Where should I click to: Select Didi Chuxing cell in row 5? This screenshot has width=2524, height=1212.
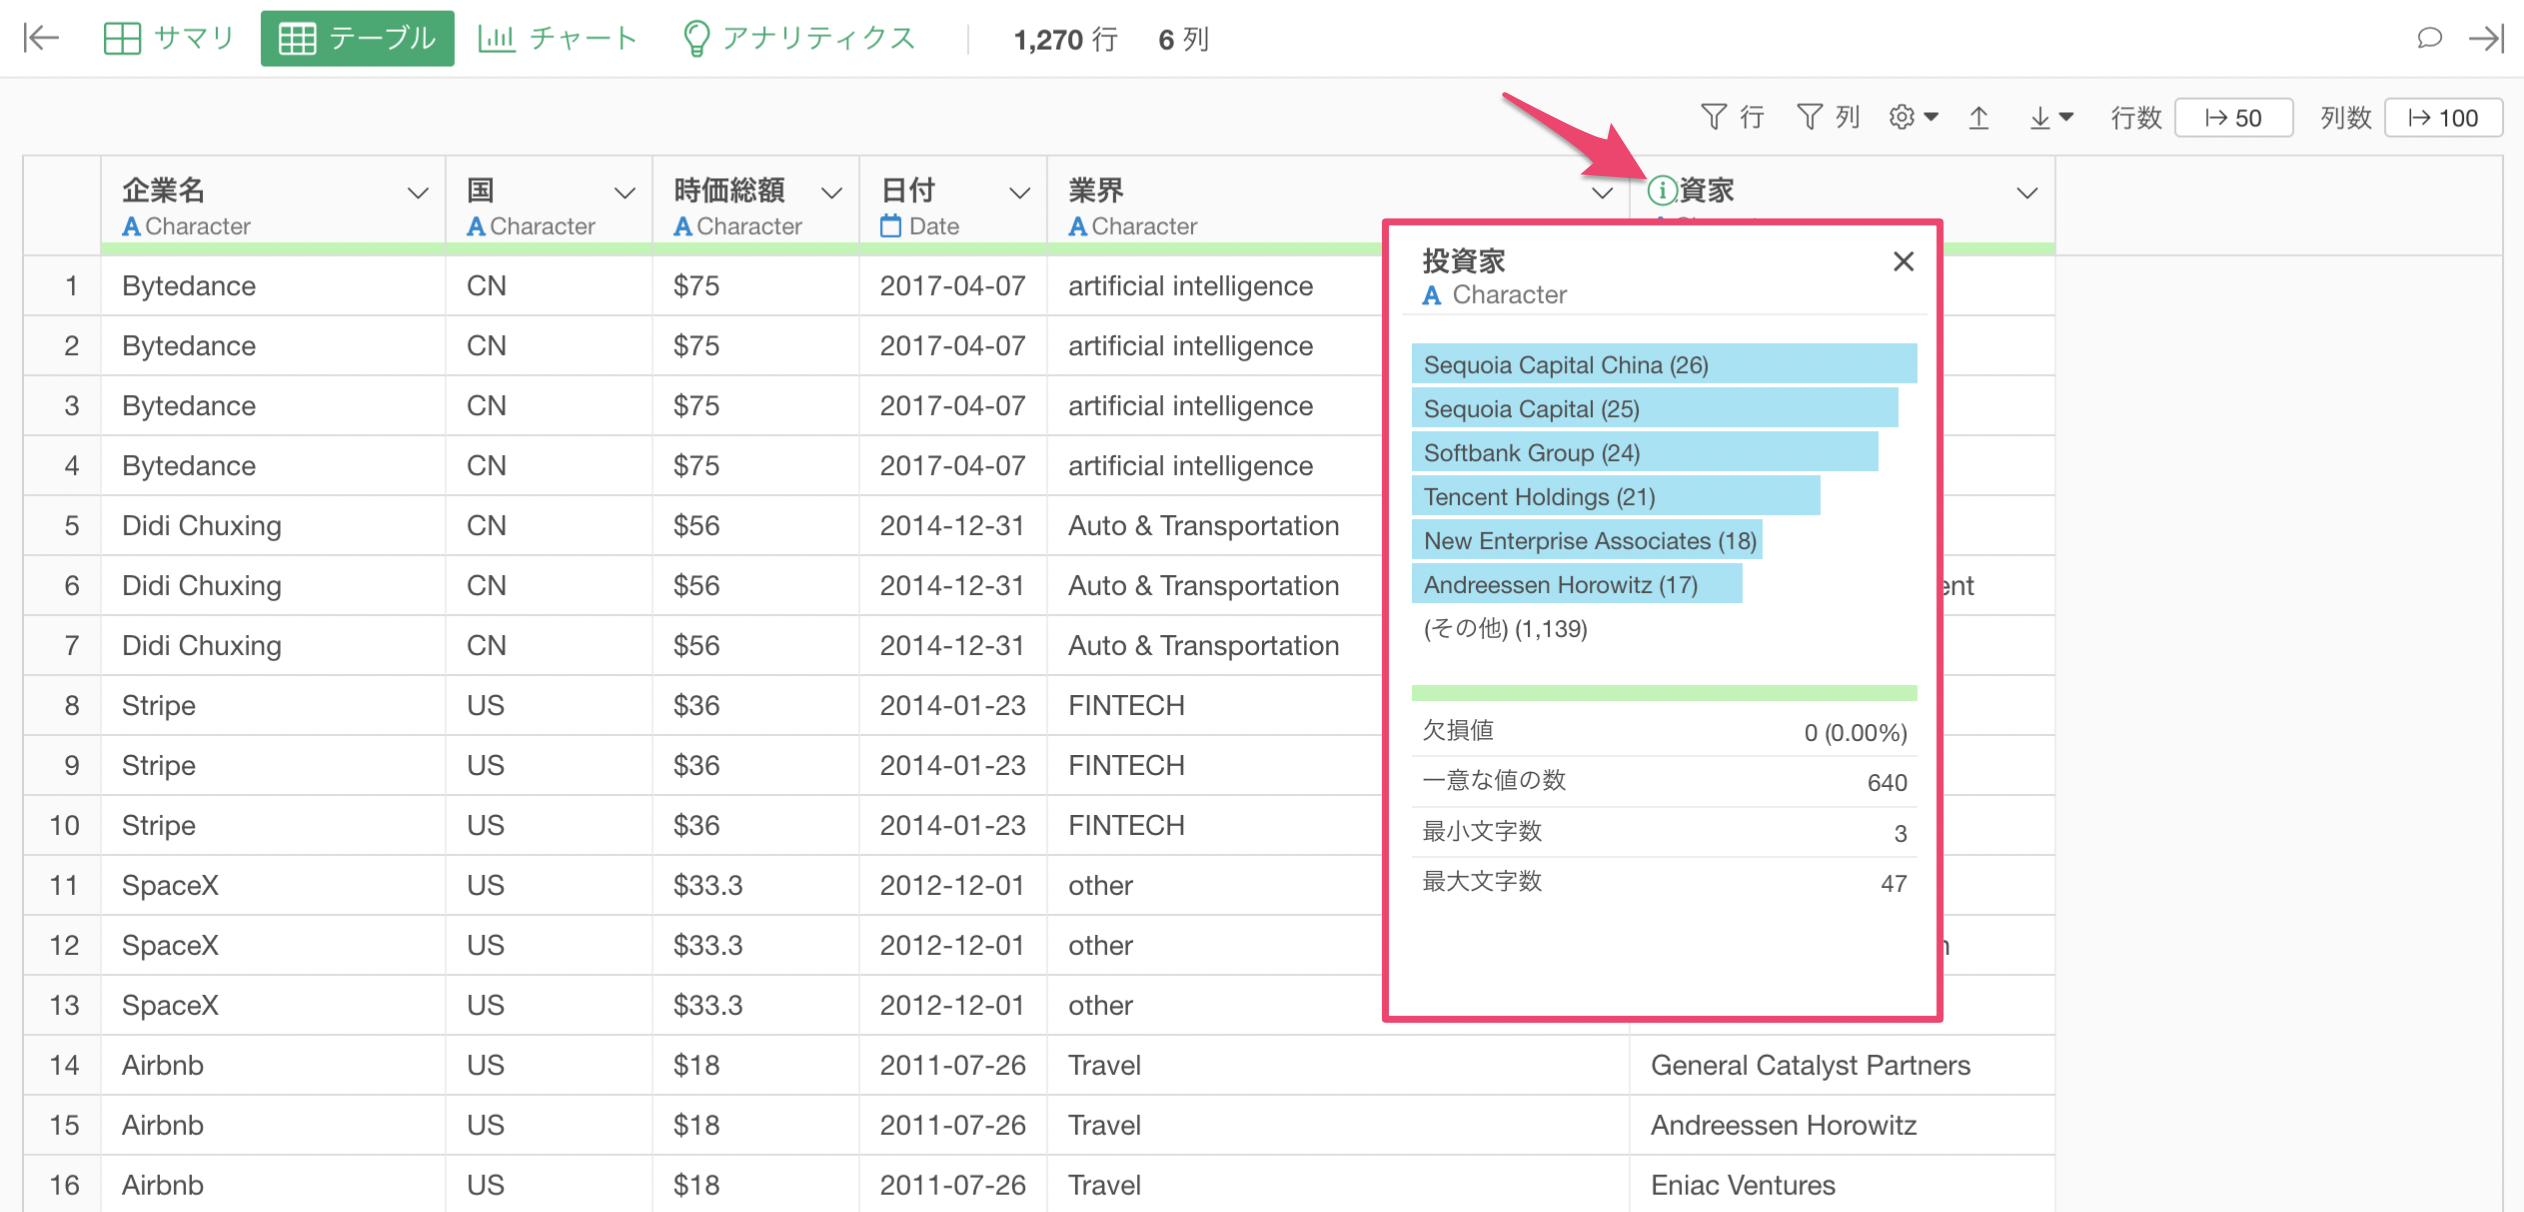click(273, 526)
